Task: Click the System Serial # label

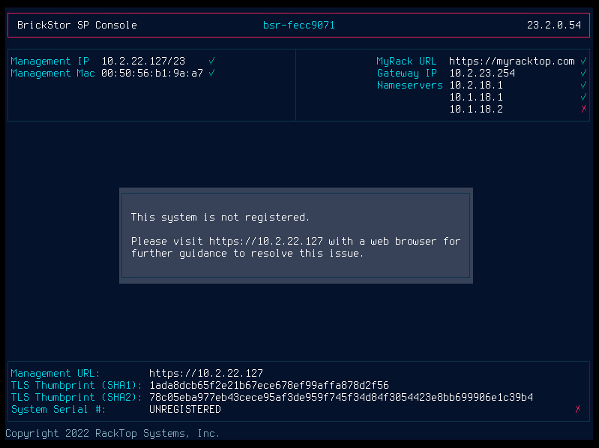Action: coord(58,409)
